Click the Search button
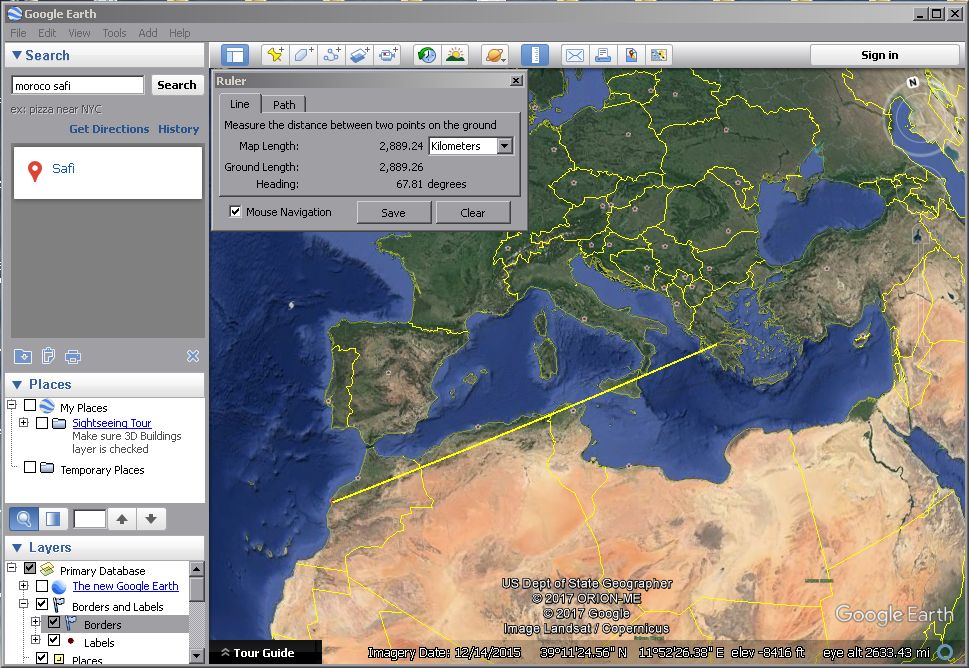The image size is (969, 668). [177, 85]
